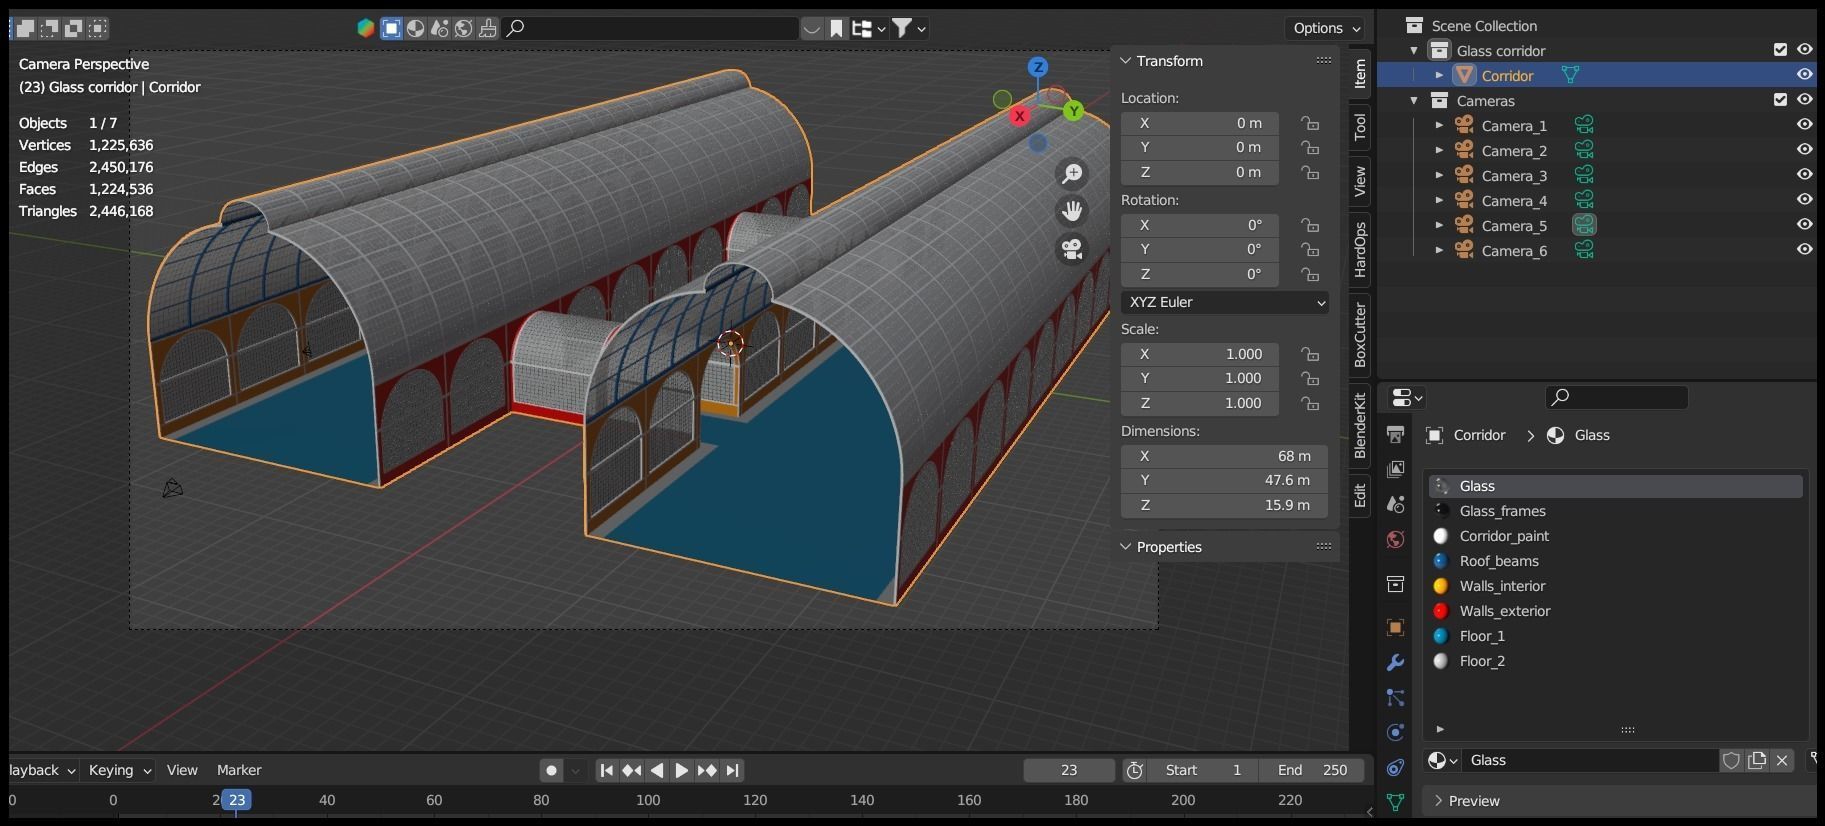Screen dimensions: 1825x826
Task: Click the bookmark icon in the viewport header
Action: point(836,28)
